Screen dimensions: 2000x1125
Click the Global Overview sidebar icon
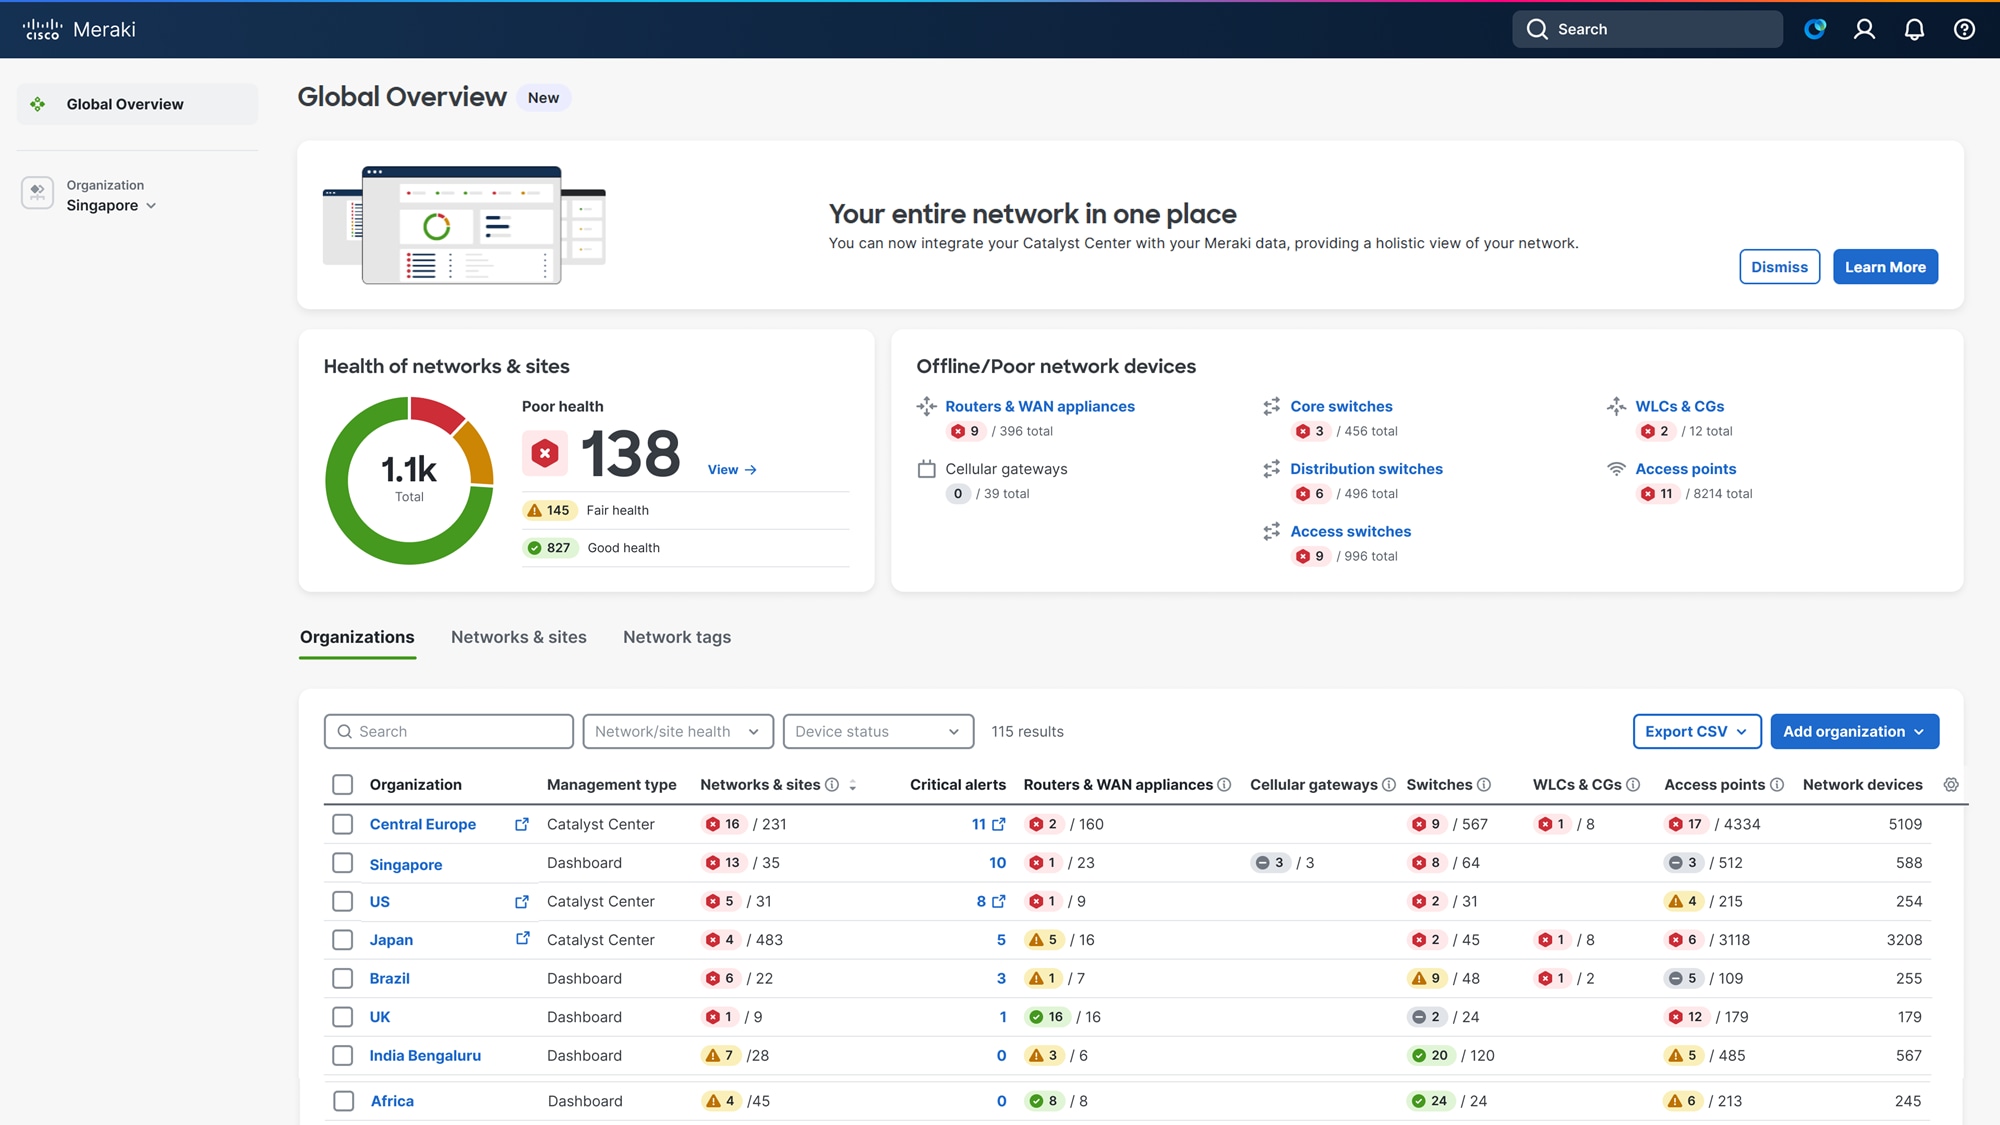tap(37, 103)
